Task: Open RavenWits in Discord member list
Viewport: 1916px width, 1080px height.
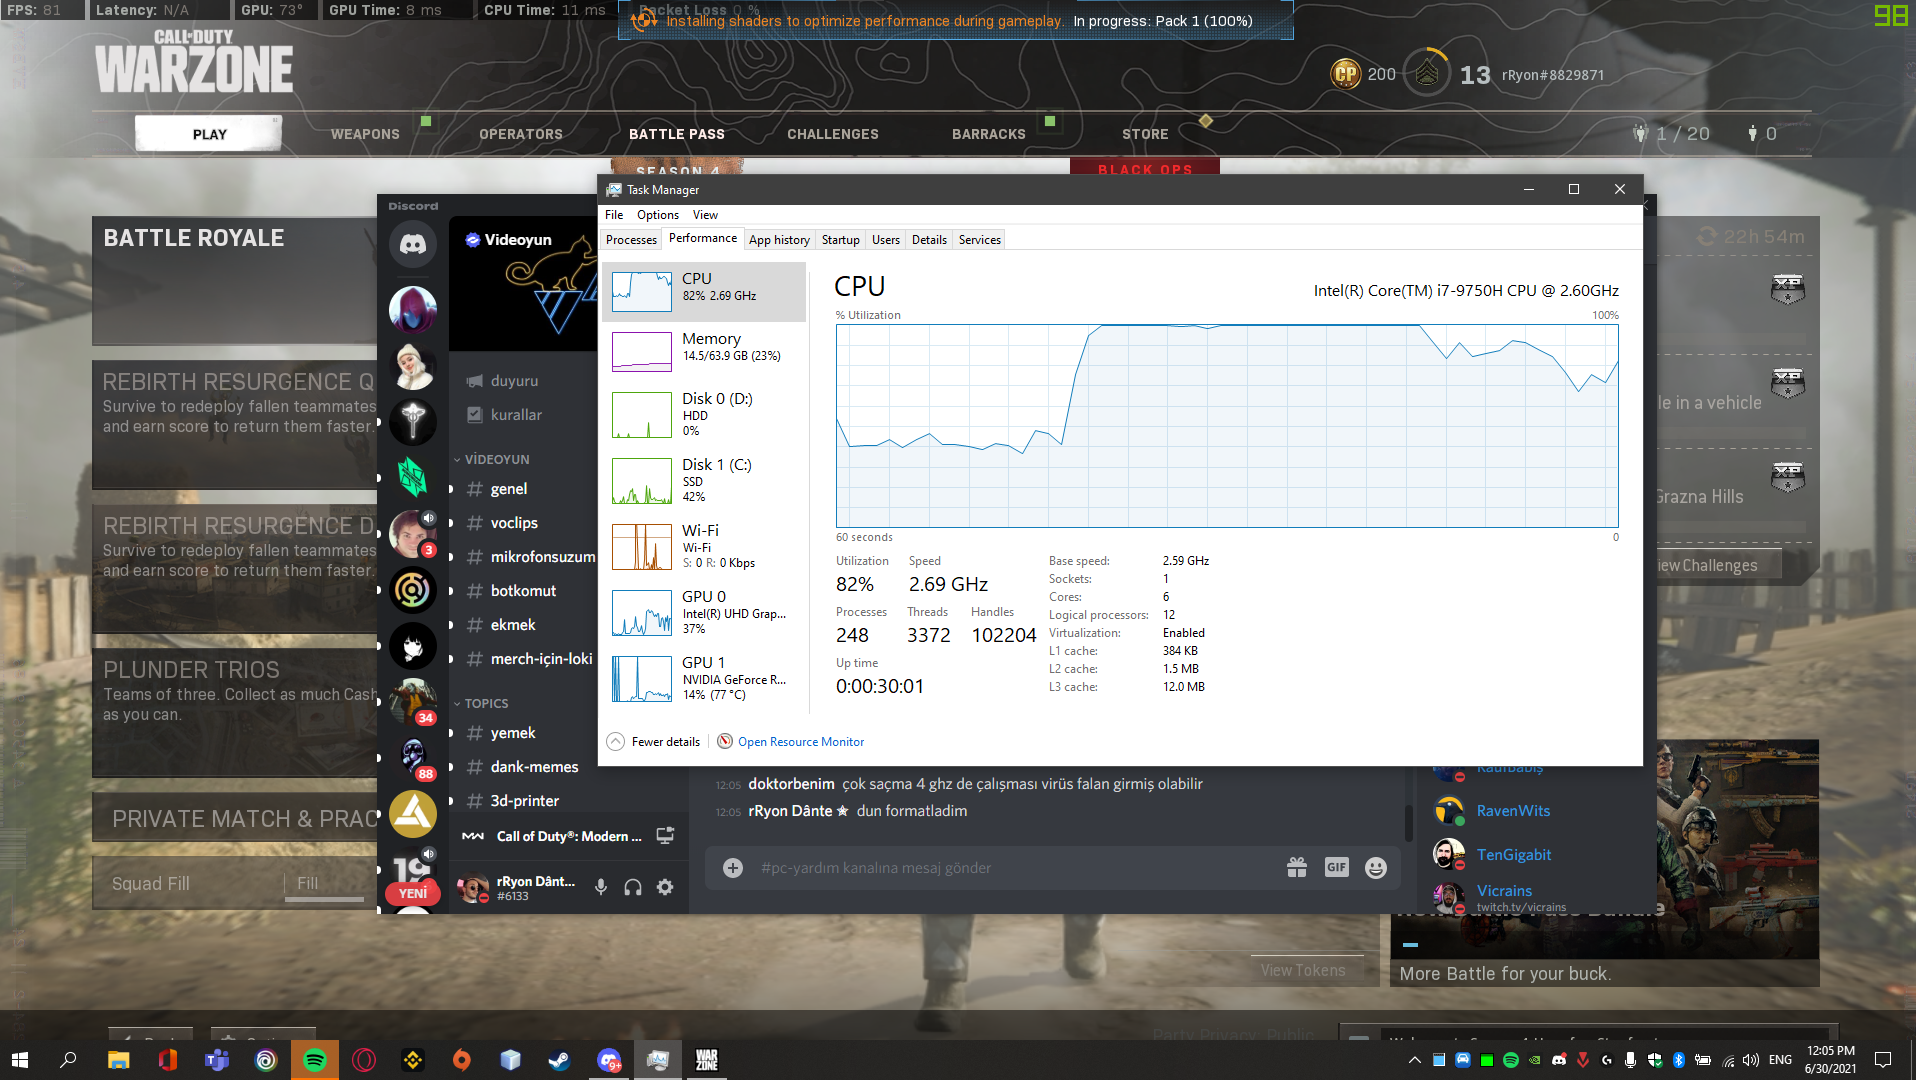Action: coord(1512,811)
